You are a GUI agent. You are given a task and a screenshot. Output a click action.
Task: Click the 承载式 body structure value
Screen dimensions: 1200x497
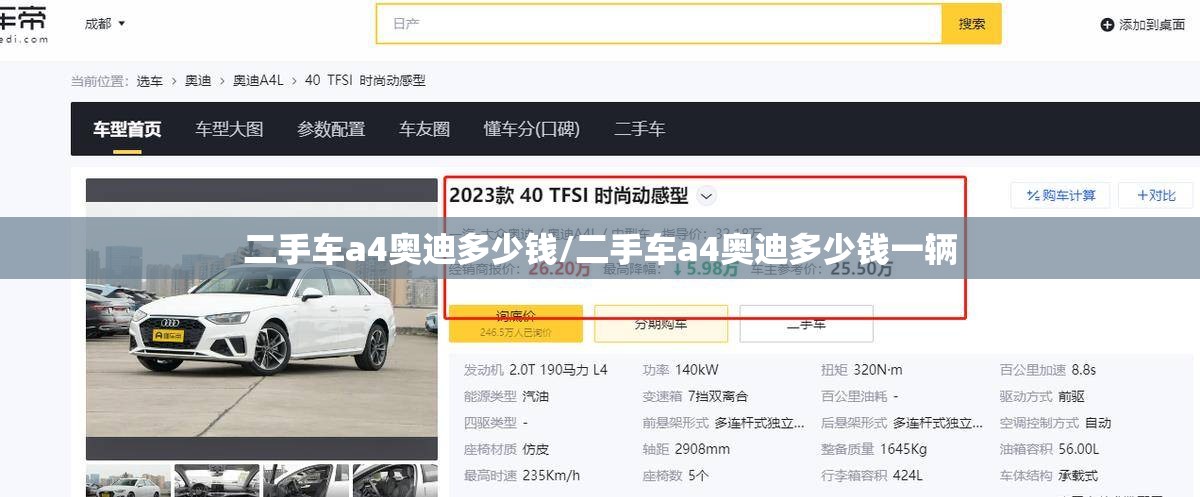click(1077, 475)
